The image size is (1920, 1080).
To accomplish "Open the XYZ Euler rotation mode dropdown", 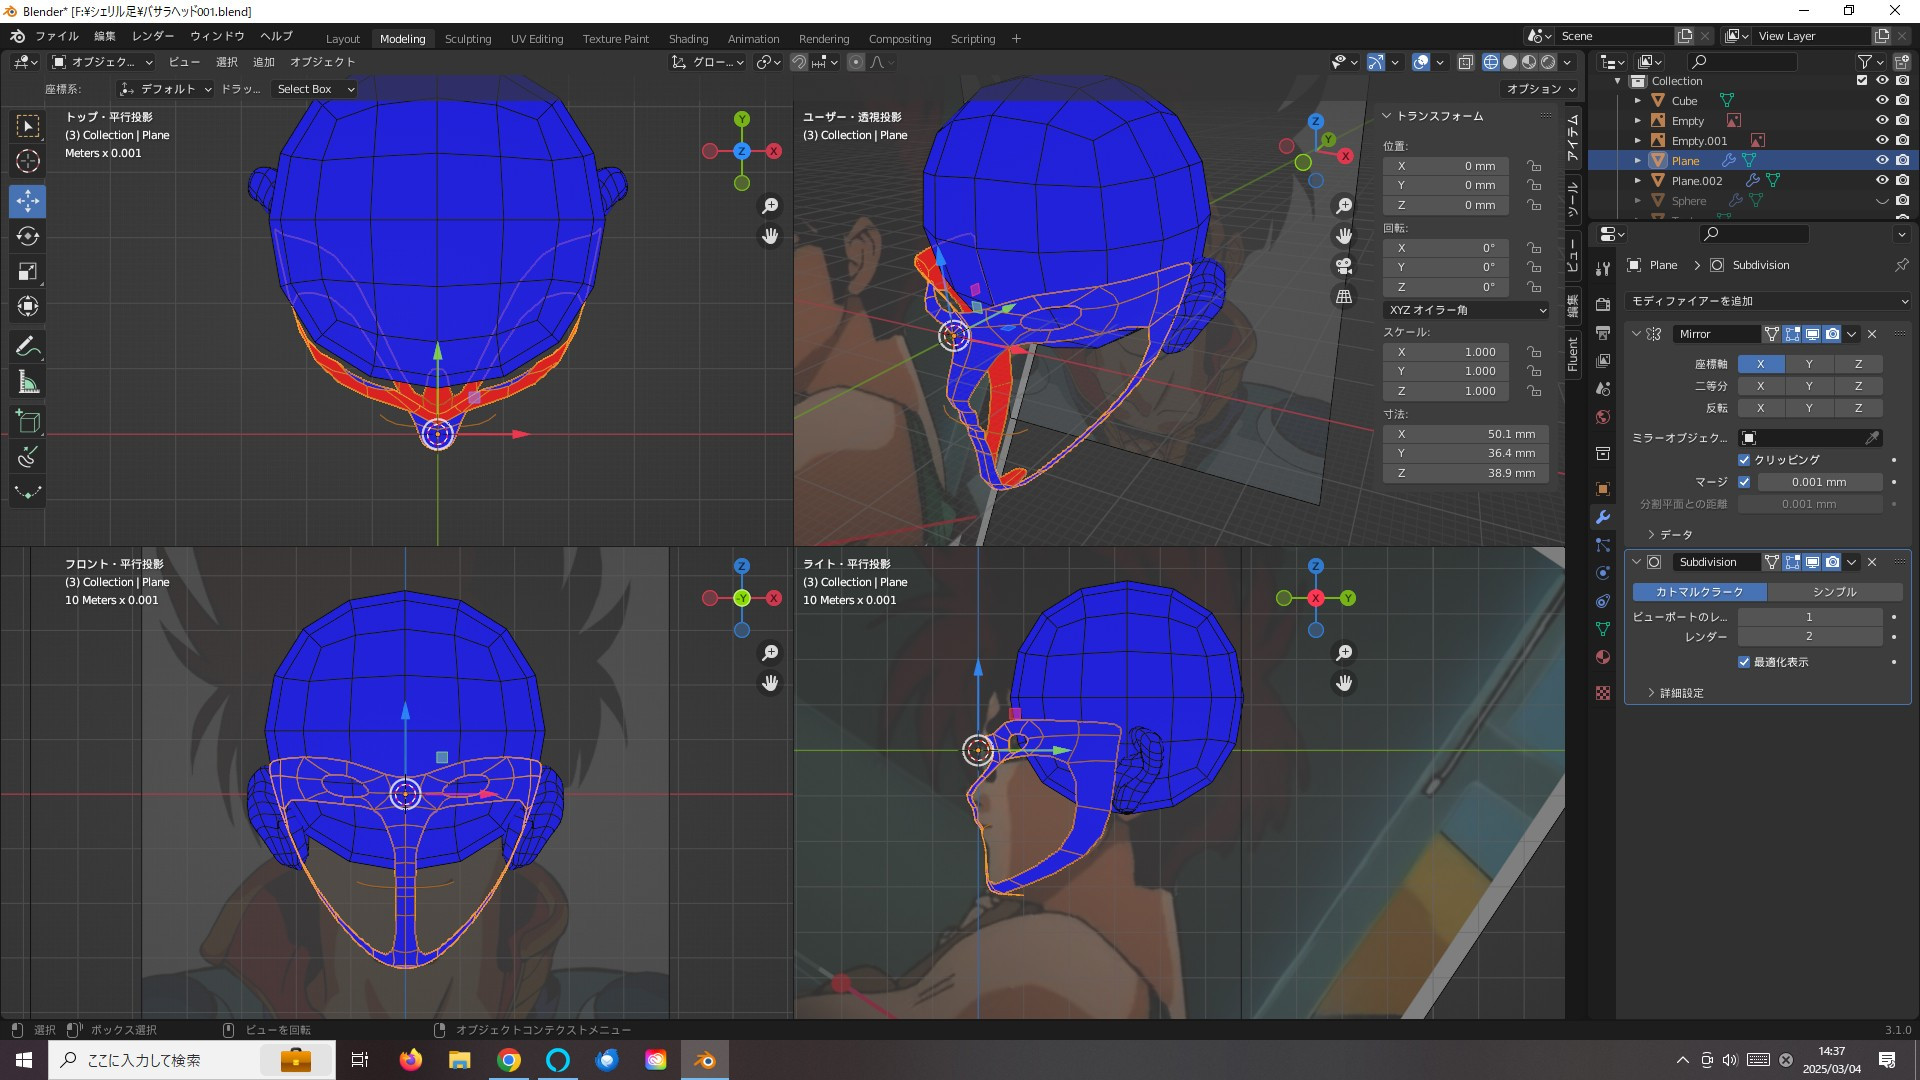I will click(1466, 310).
